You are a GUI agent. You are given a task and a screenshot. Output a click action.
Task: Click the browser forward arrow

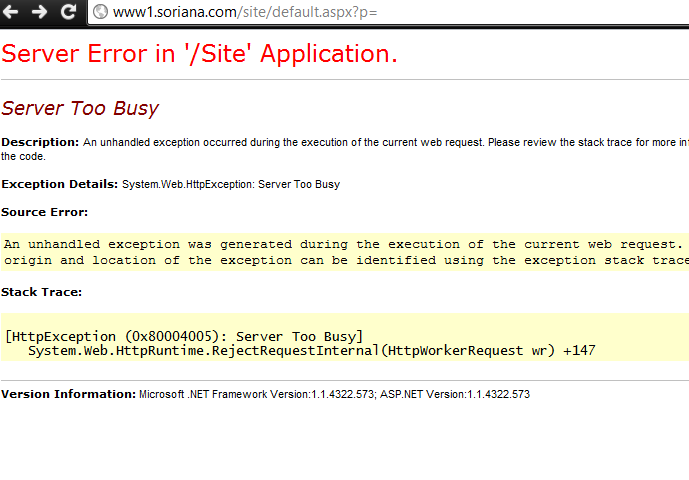tap(40, 12)
